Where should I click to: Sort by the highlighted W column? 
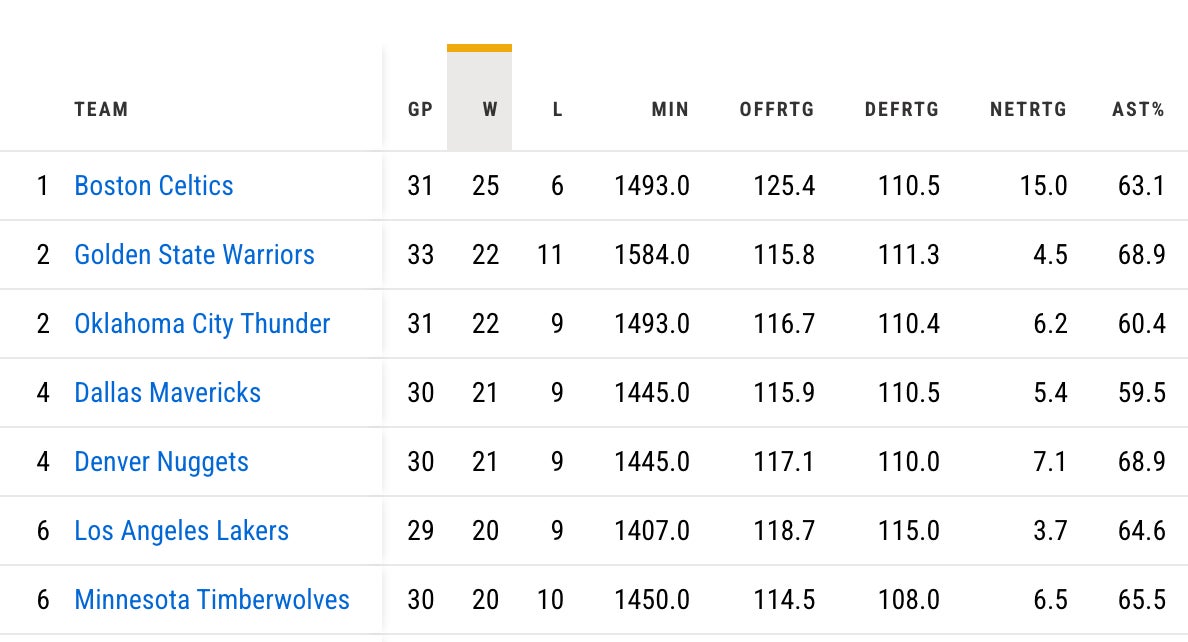tap(489, 110)
